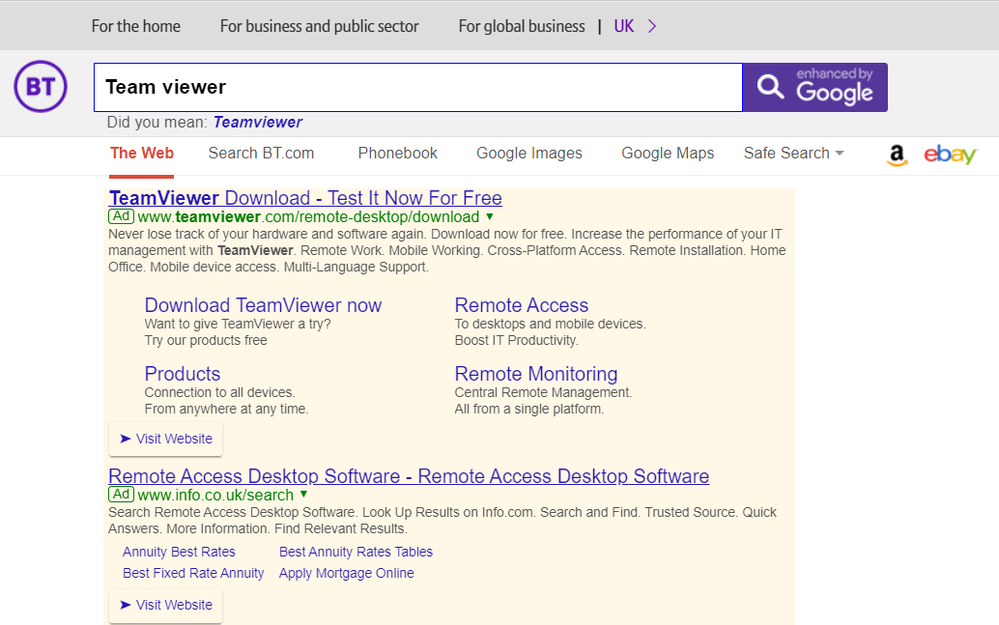Switch to the Google Images tab
Viewport: 999px width, 625px height.
click(529, 153)
